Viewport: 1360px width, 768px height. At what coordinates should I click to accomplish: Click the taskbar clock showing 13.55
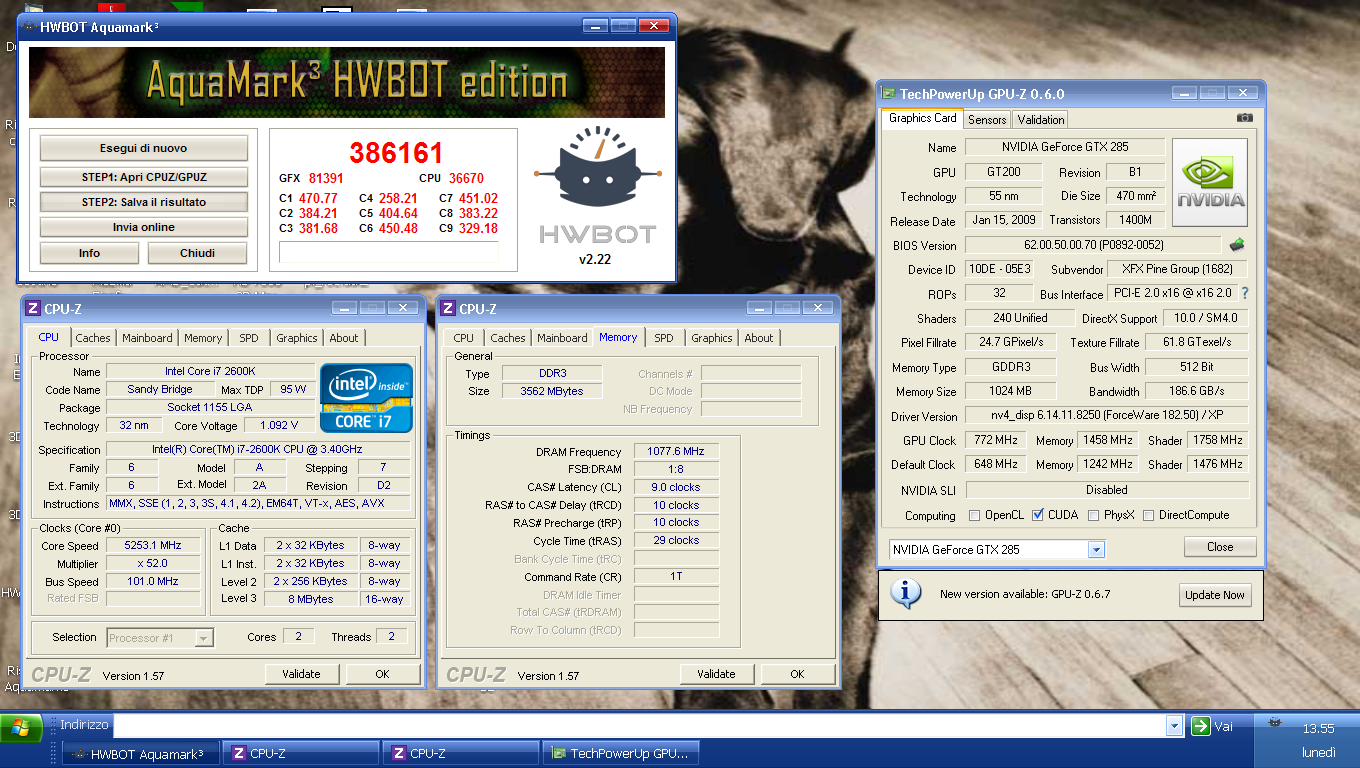(x=1319, y=729)
